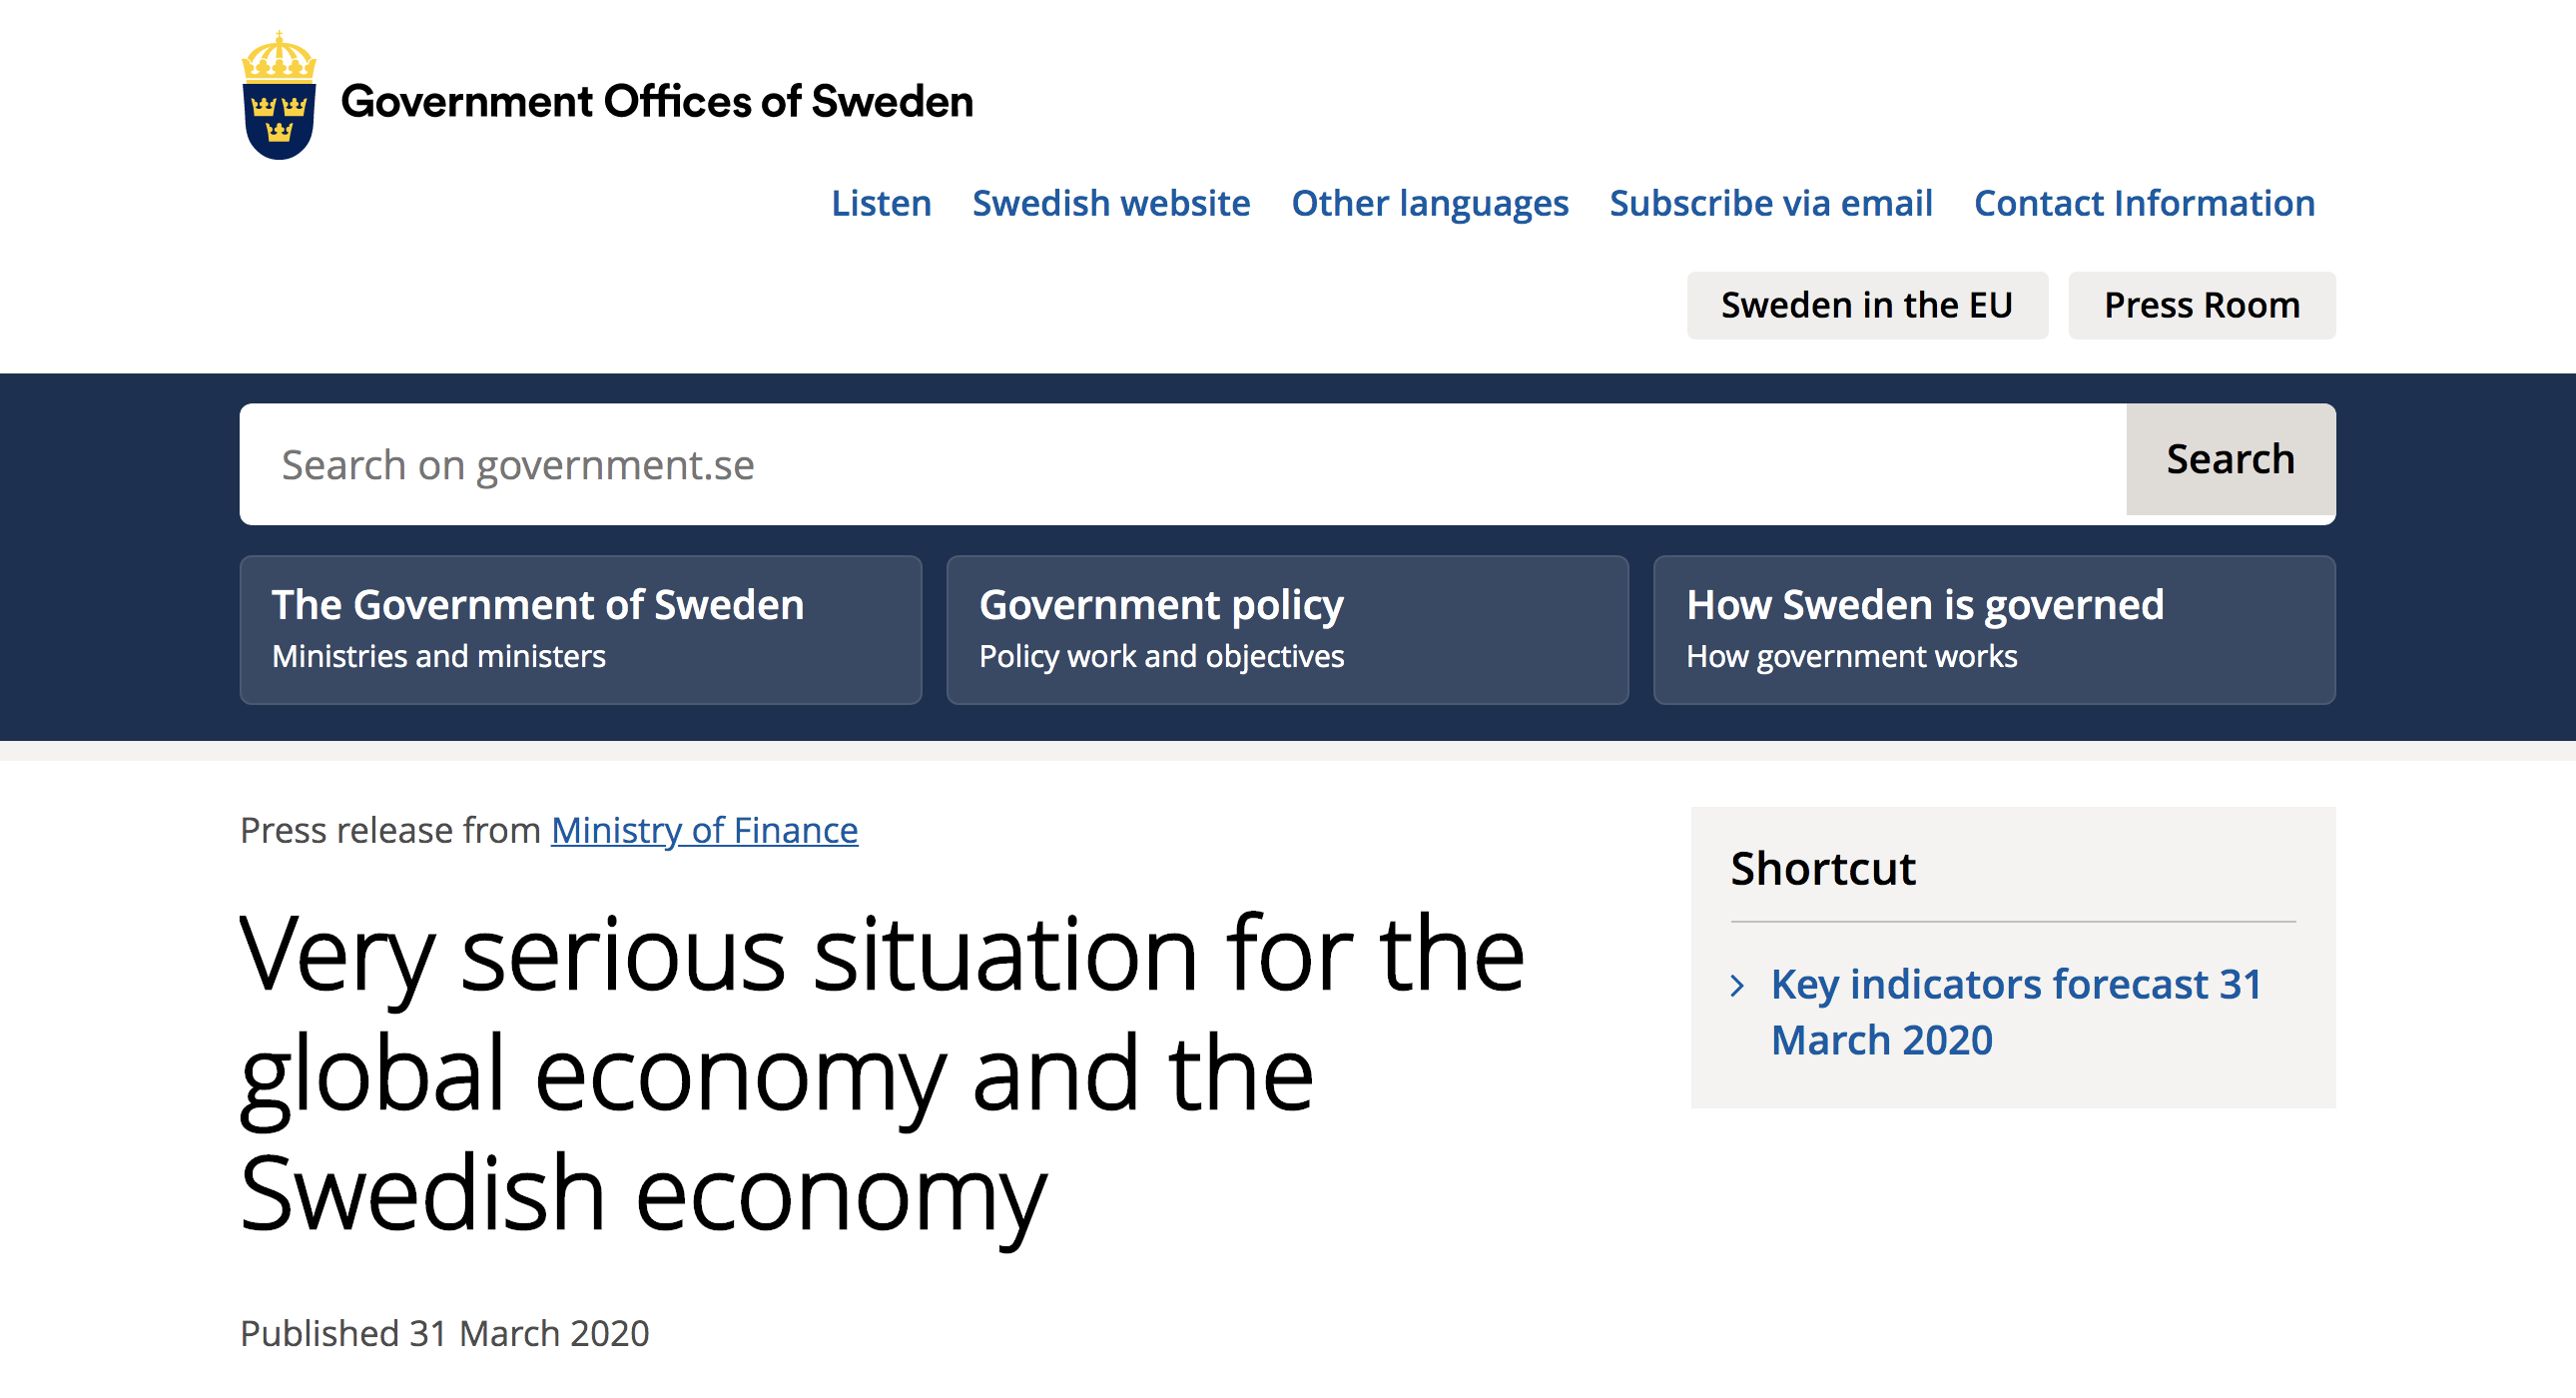Click the Shortcut panel heading

[x=1822, y=868]
